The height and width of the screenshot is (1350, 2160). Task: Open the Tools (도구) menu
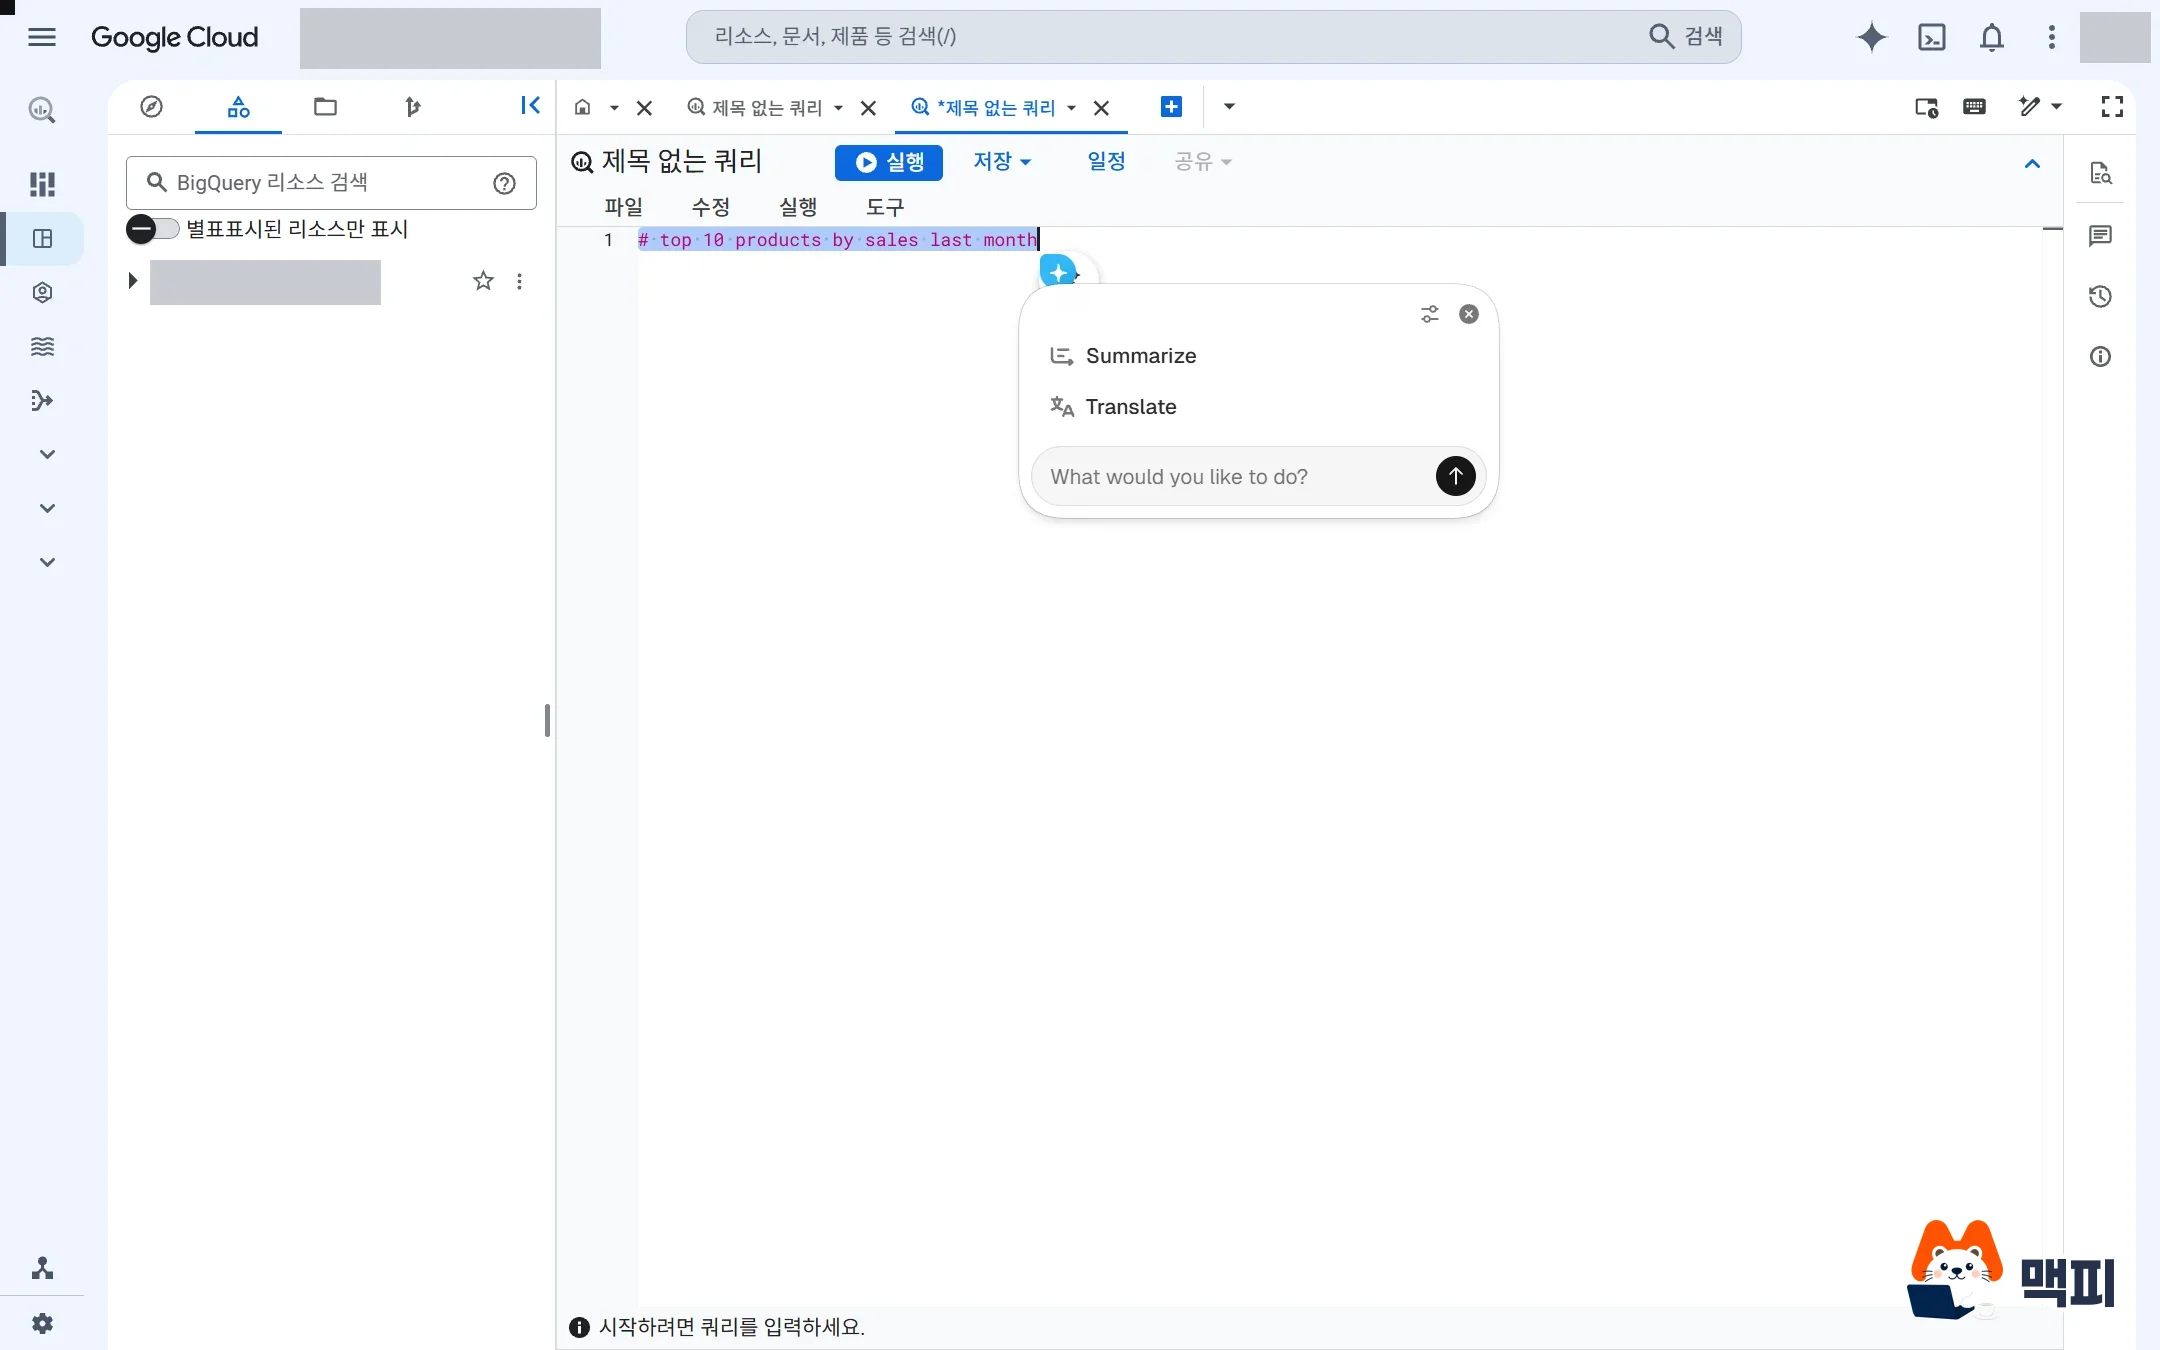[x=885, y=207]
